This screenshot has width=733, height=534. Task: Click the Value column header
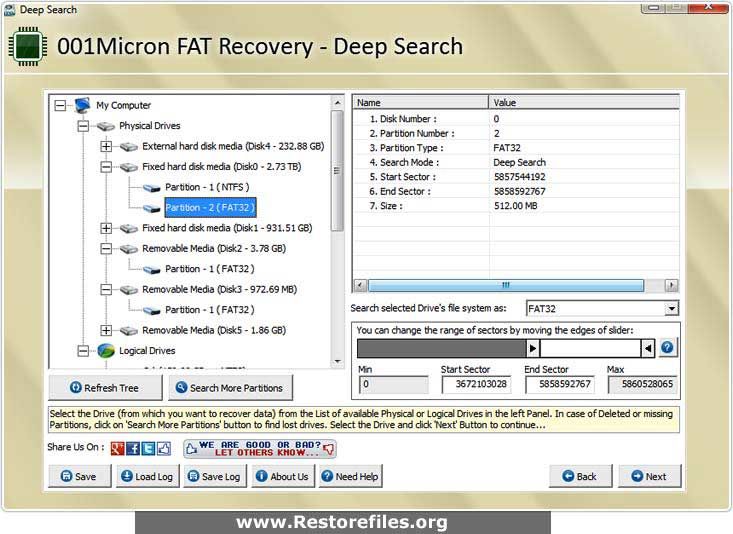pos(584,102)
